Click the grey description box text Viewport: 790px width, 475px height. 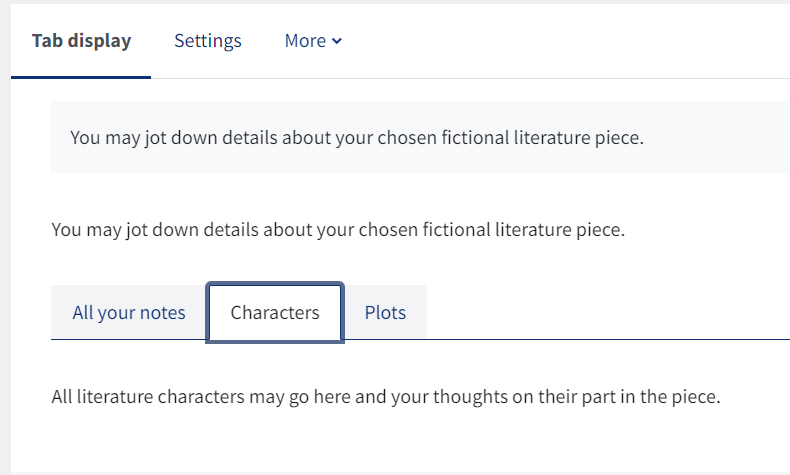pyautogui.click(x=357, y=138)
